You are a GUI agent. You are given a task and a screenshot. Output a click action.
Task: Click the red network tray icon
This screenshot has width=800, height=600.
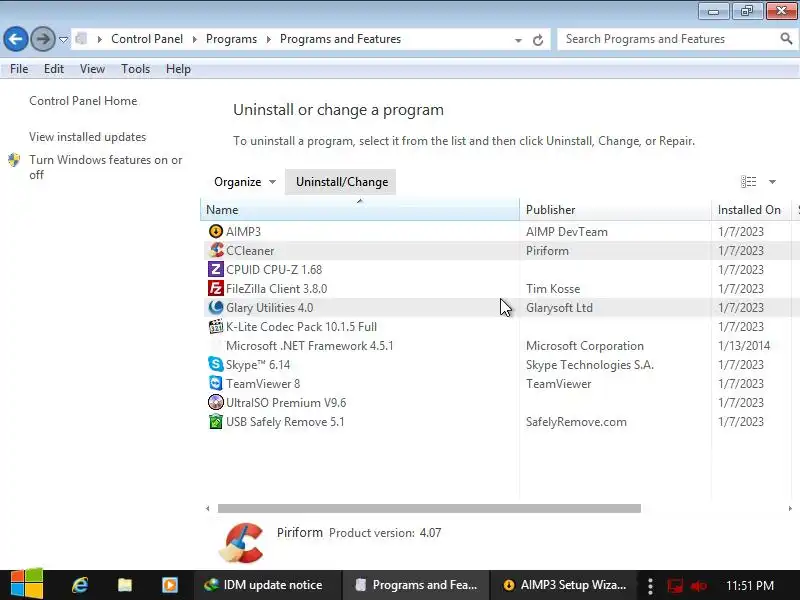[675, 585]
